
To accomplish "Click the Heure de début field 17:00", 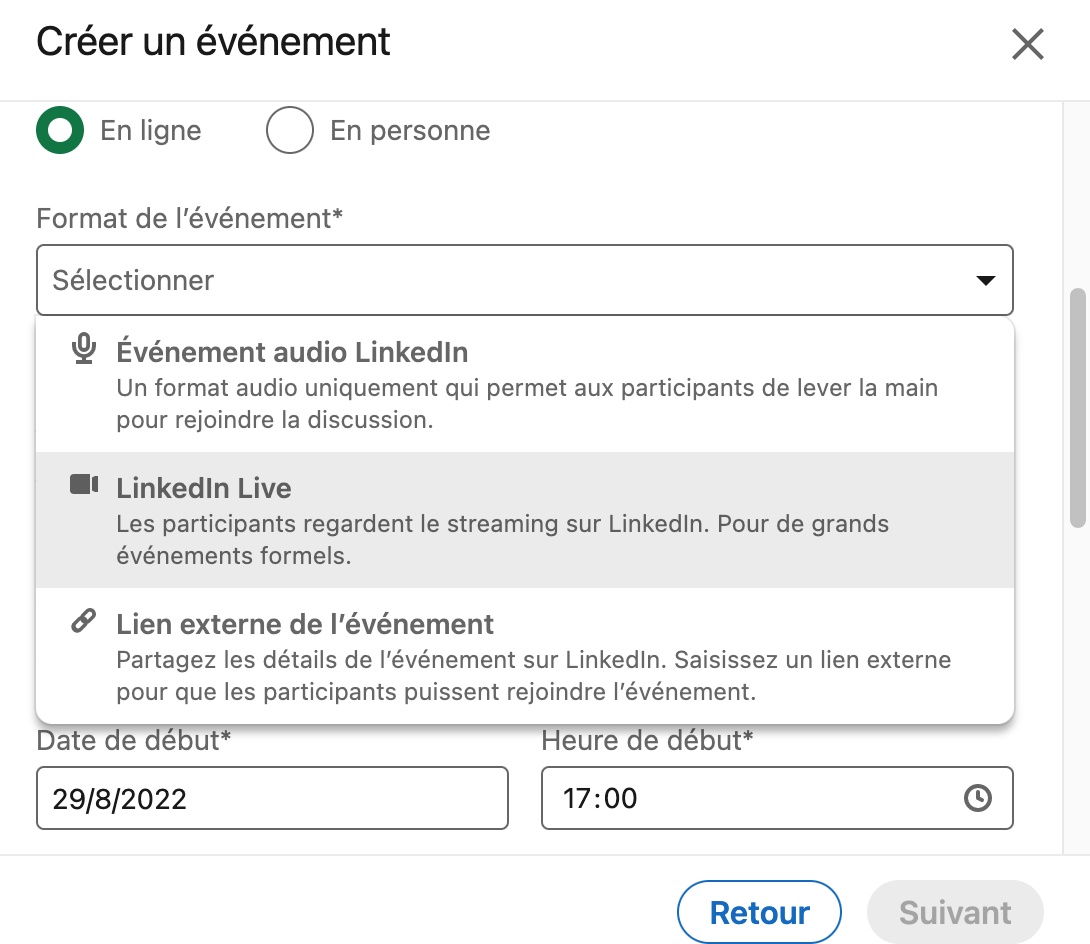I will click(777, 798).
